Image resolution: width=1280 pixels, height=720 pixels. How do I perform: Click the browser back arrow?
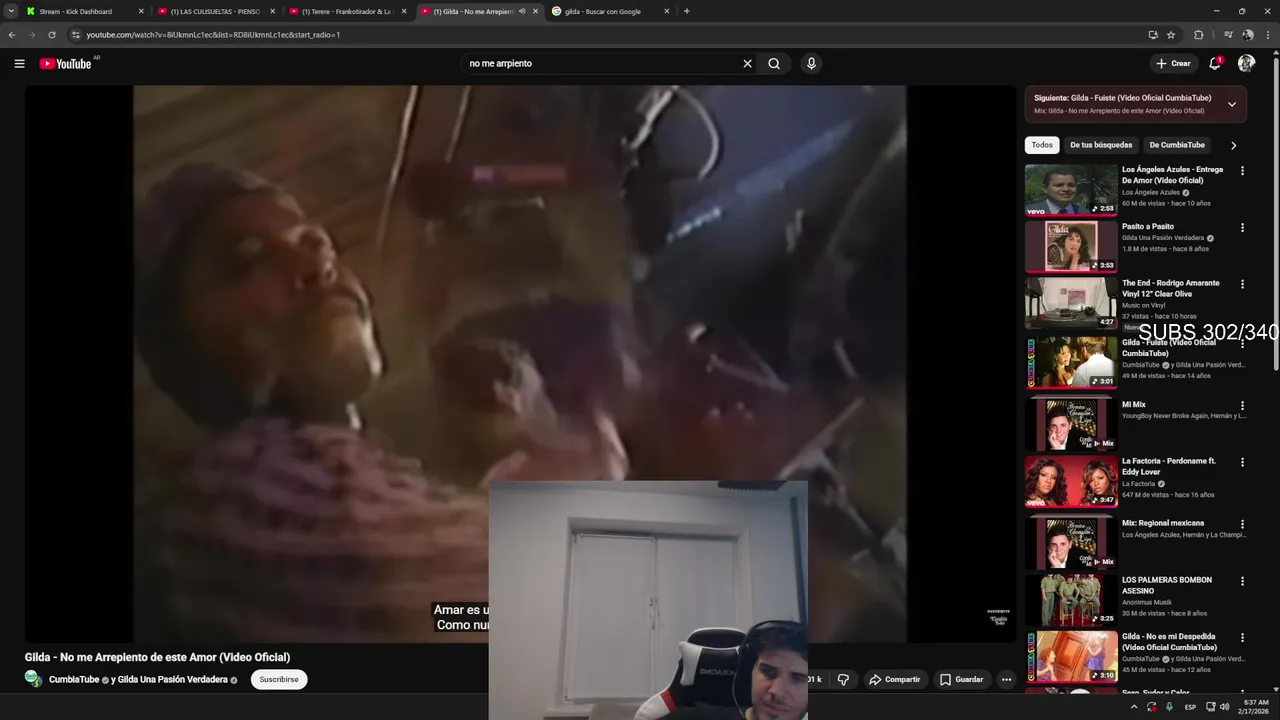tap(12, 34)
